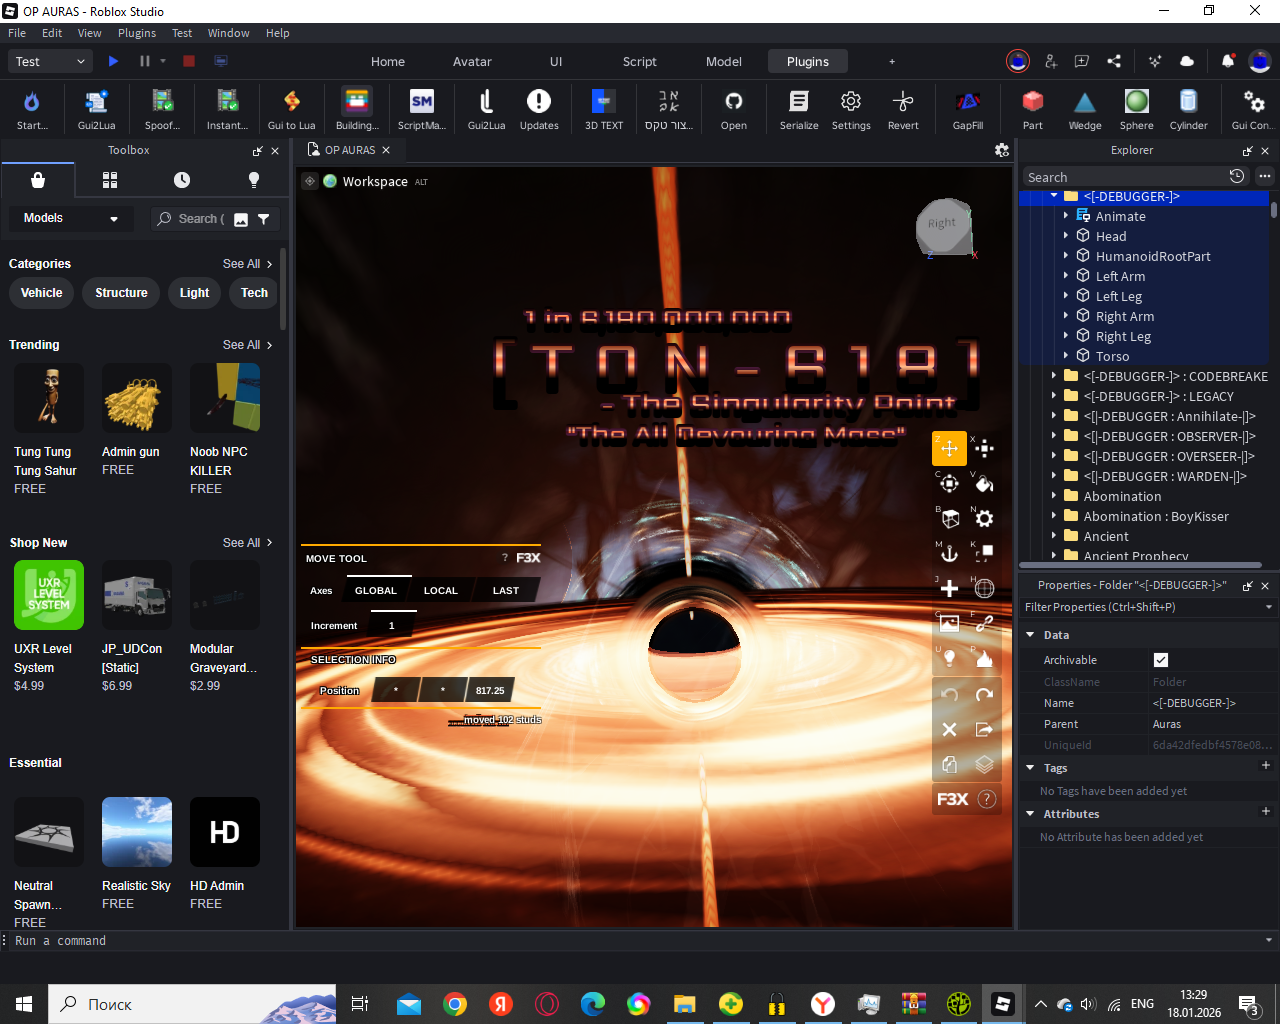This screenshot has height=1024, width=1280.
Task: Select the F3X Decorate flame tool
Action: pyautogui.click(x=985, y=658)
